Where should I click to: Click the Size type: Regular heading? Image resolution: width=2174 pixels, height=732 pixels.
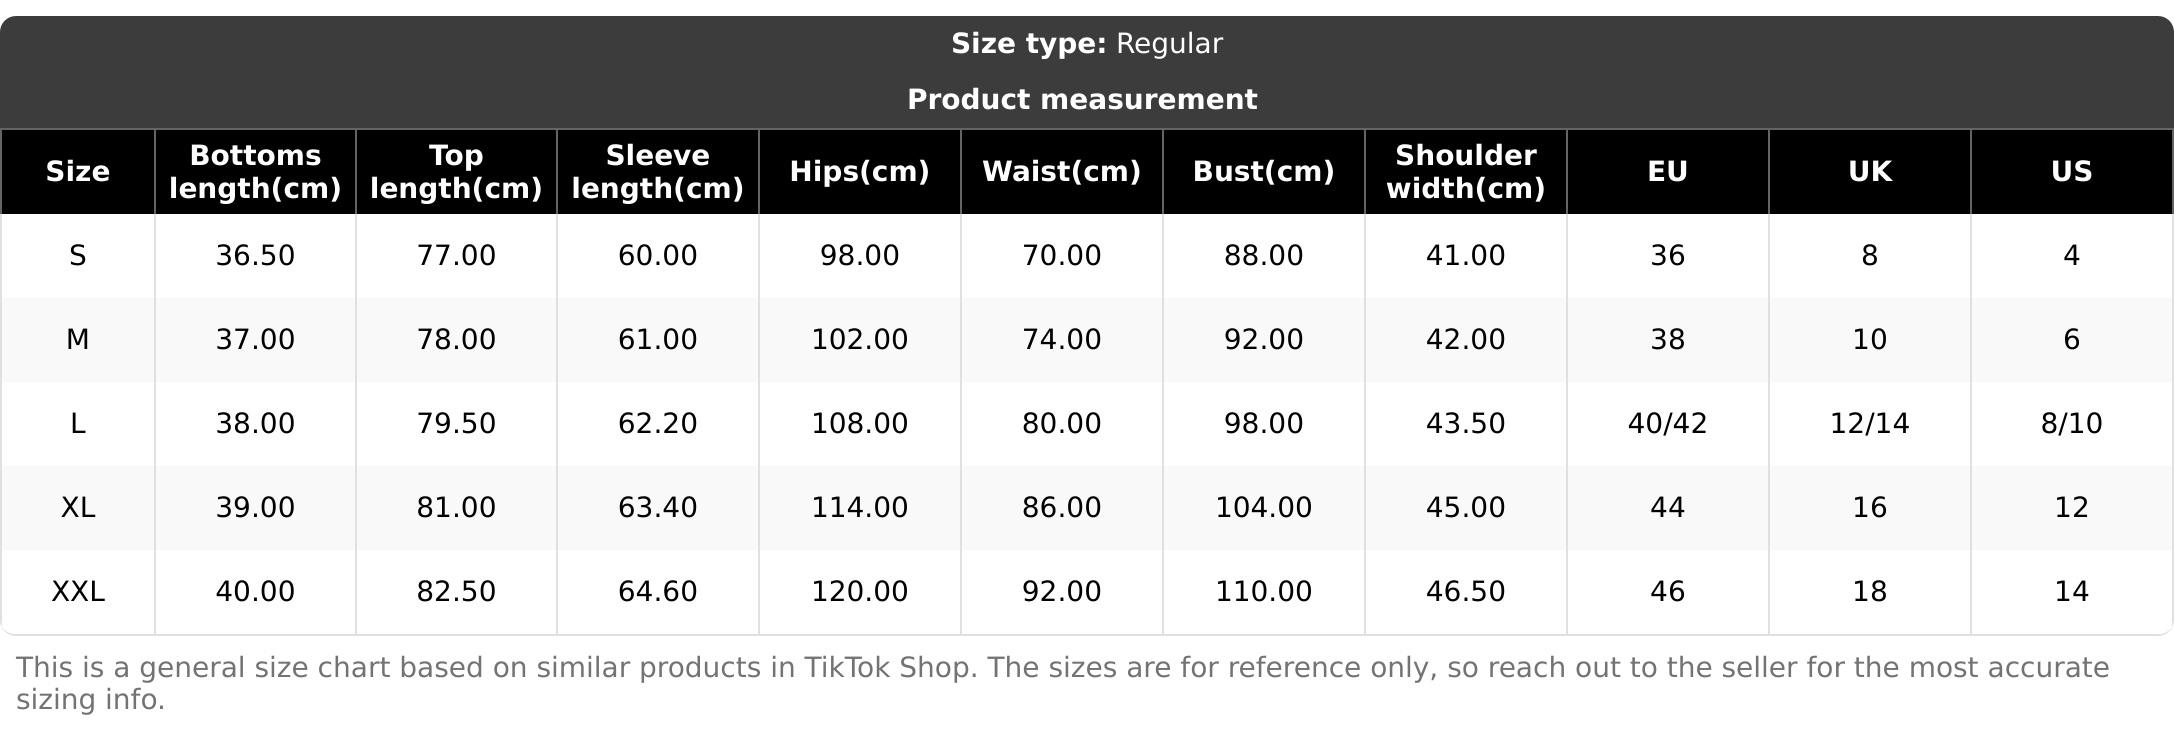1086,44
